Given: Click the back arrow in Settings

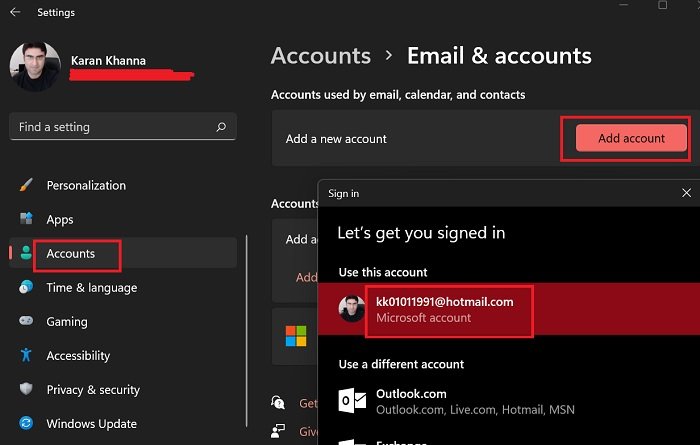Looking at the screenshot, I should coord(15,13).
